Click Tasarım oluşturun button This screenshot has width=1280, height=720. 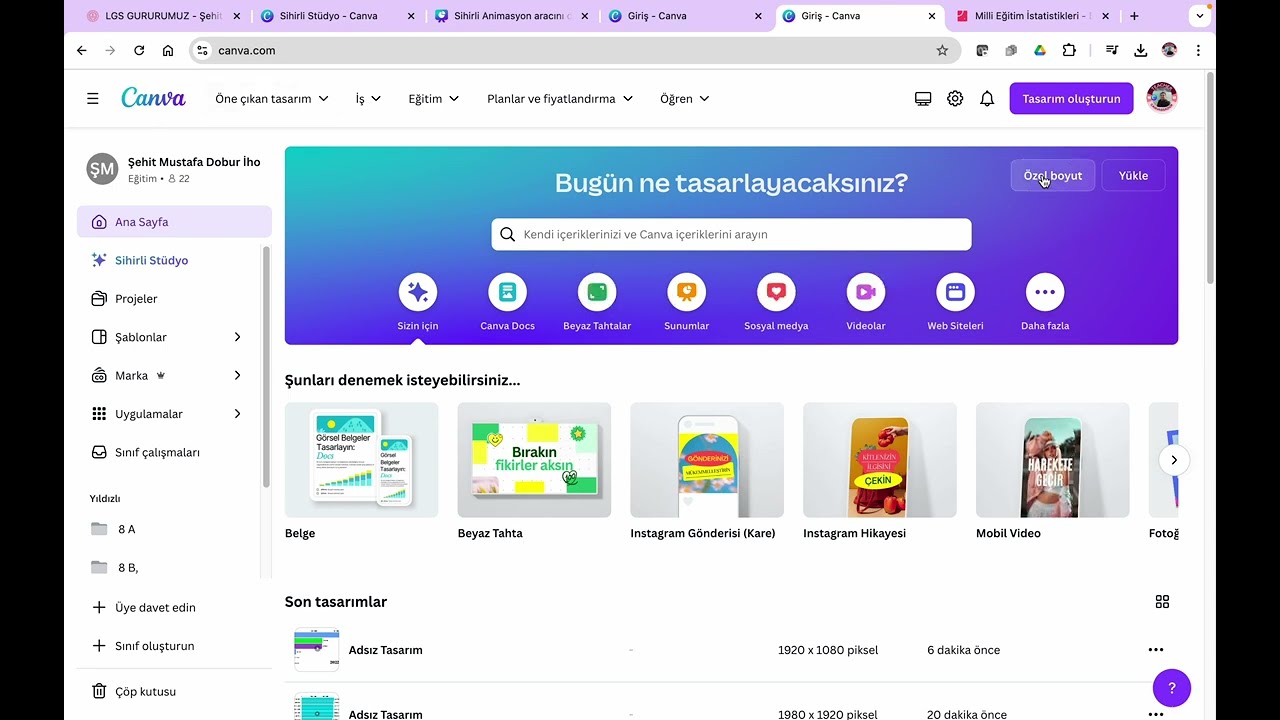(1071, 99)
